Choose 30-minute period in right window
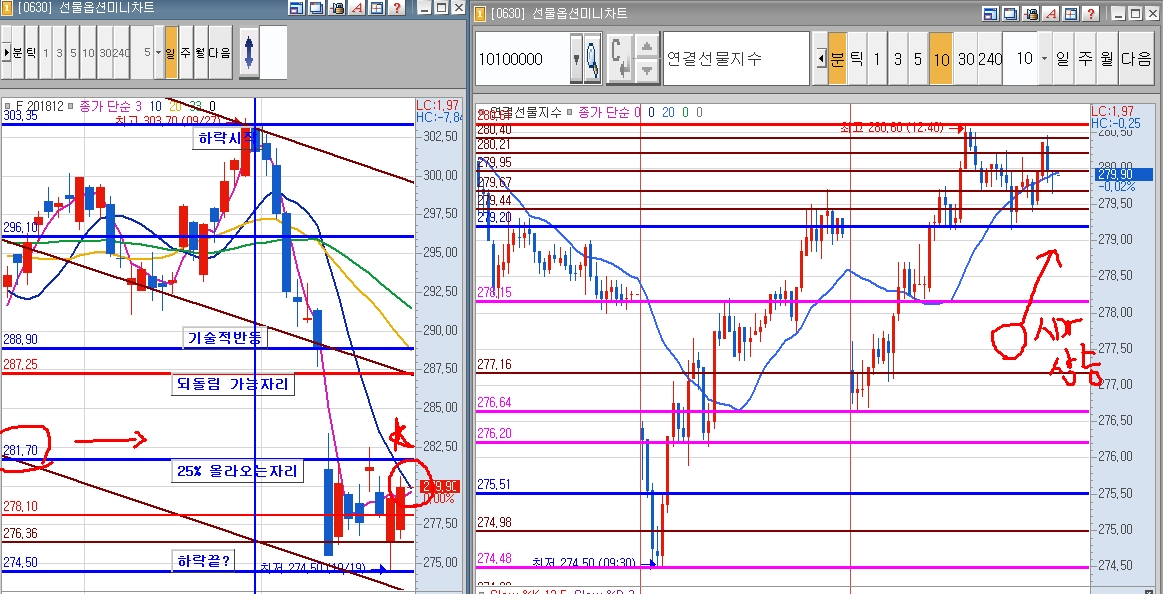The width and height of the screenshot is (1163, 594). click(966, 59)
